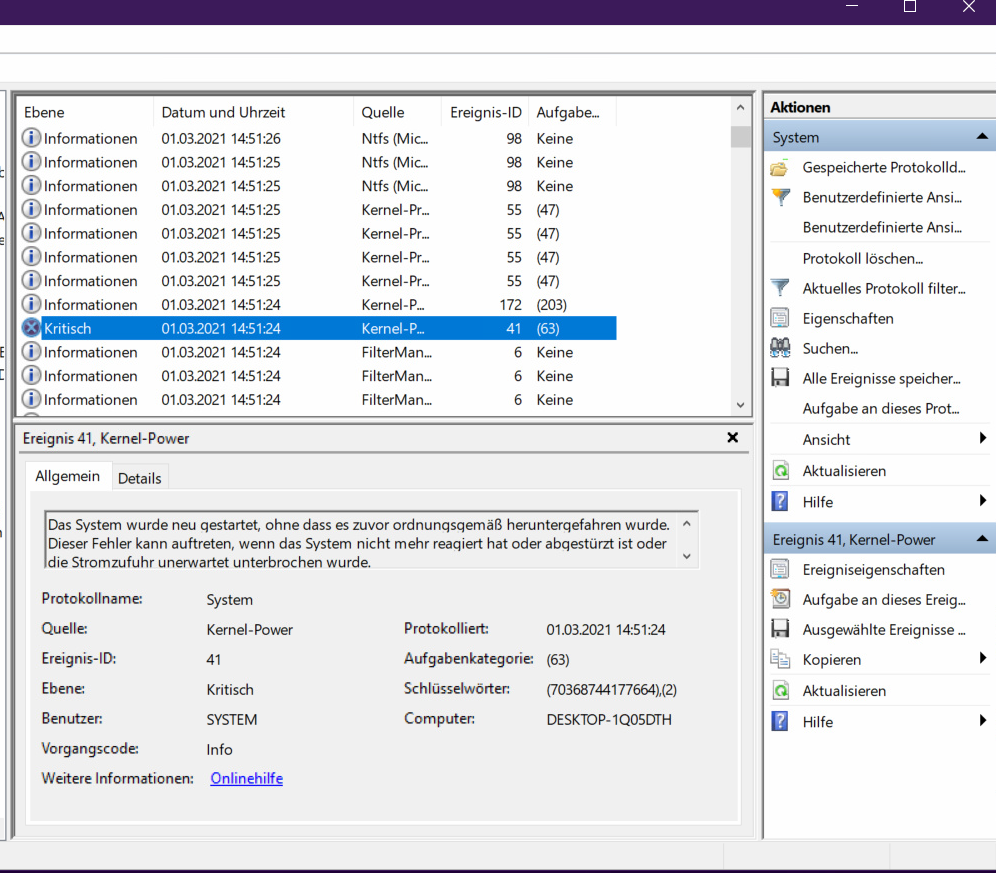
Task: Click Aktualisieren icon under Ereignis 41 section
Action: 779,690
